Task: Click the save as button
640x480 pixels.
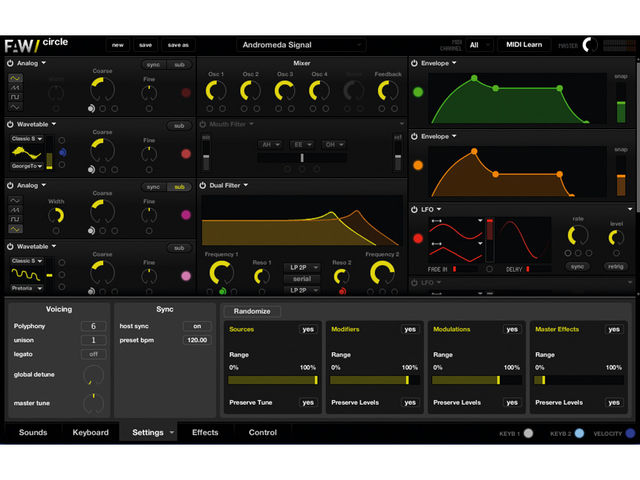Action: tap(178, 45)
